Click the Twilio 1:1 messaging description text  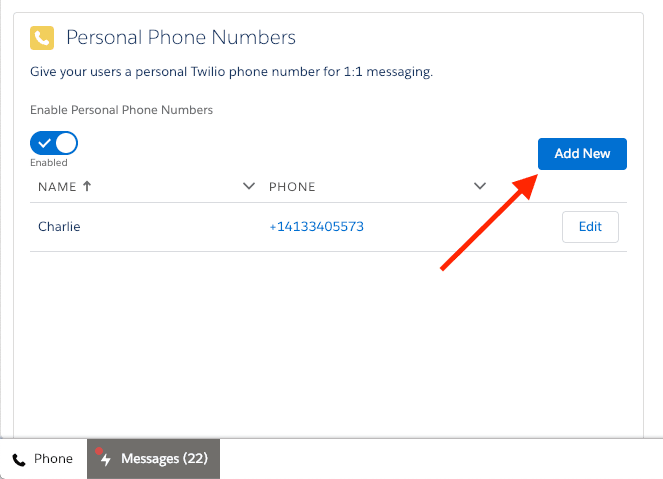coord(231,72)
